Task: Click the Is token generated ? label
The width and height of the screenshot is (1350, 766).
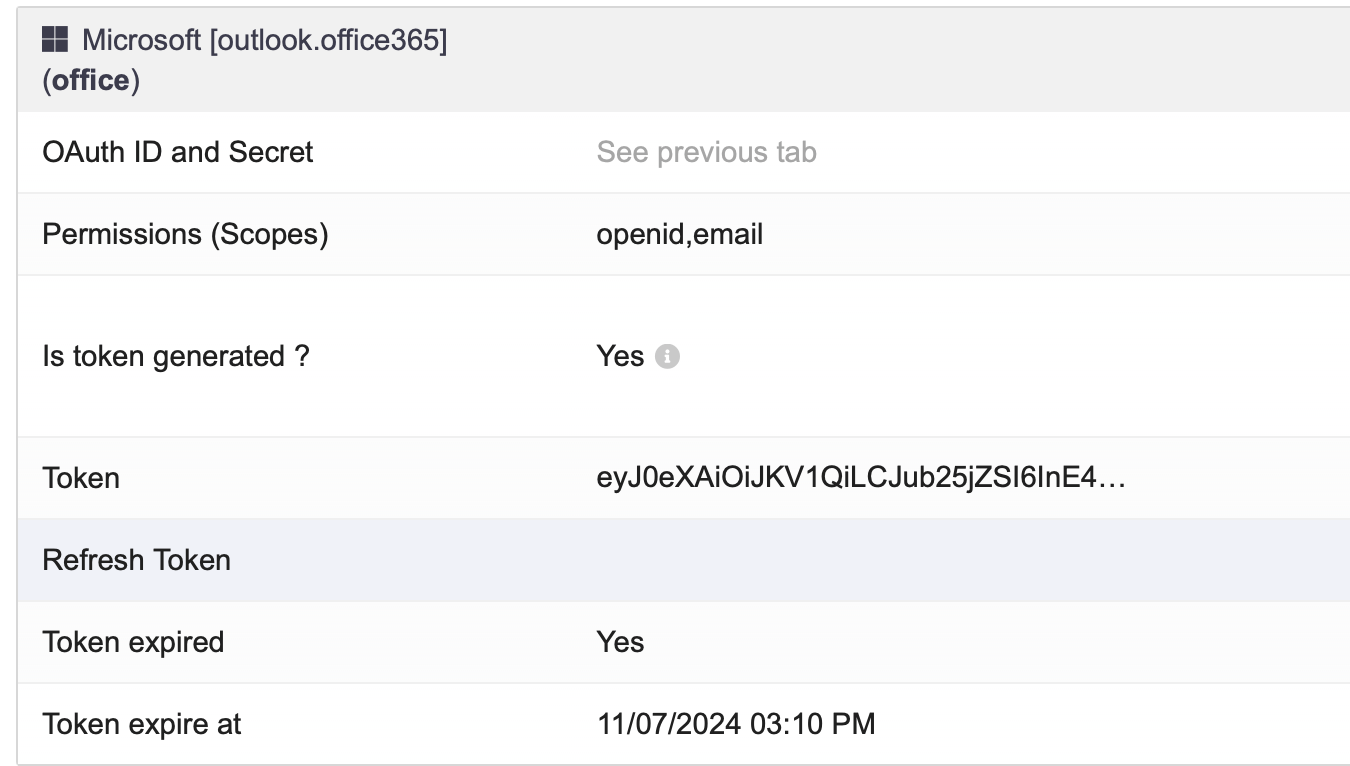Action: (176, 356)
